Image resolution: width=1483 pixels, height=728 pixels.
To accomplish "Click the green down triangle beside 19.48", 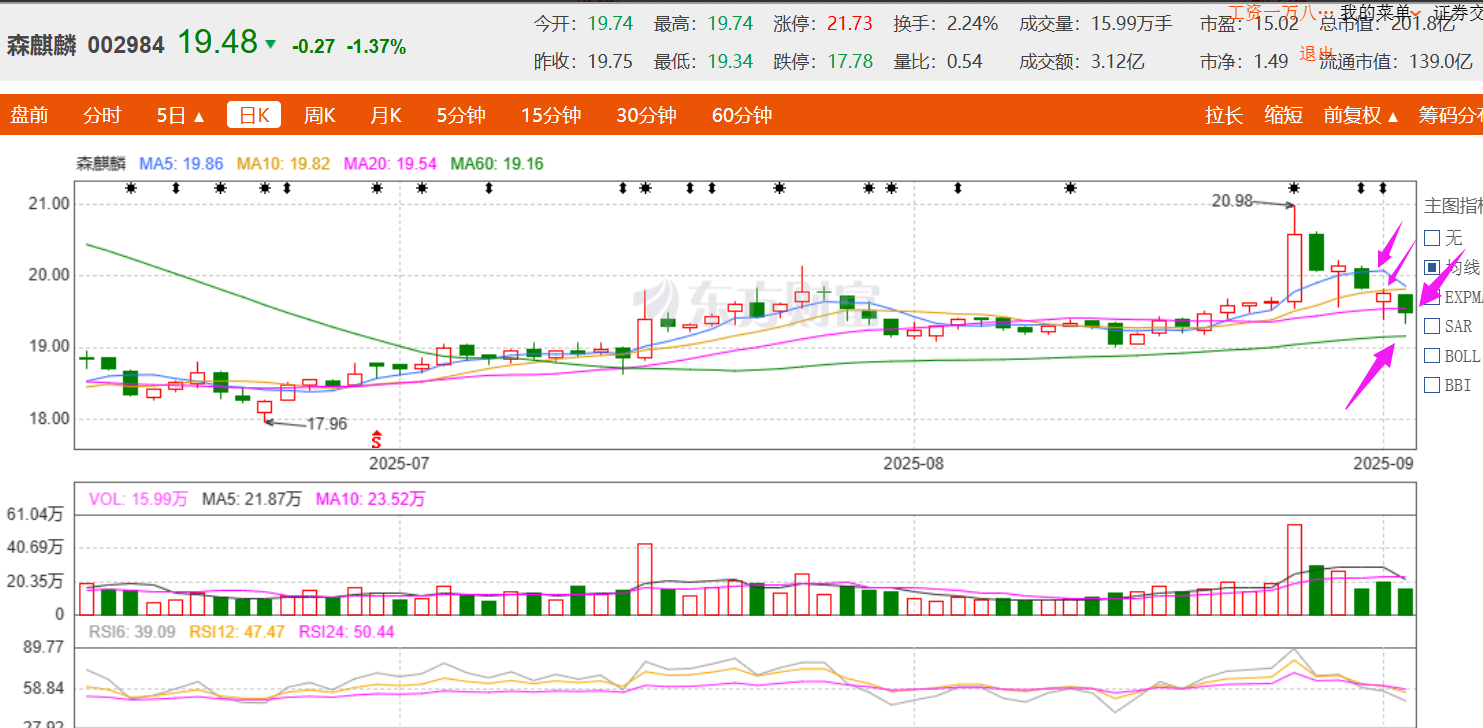I will coord(270,44).
